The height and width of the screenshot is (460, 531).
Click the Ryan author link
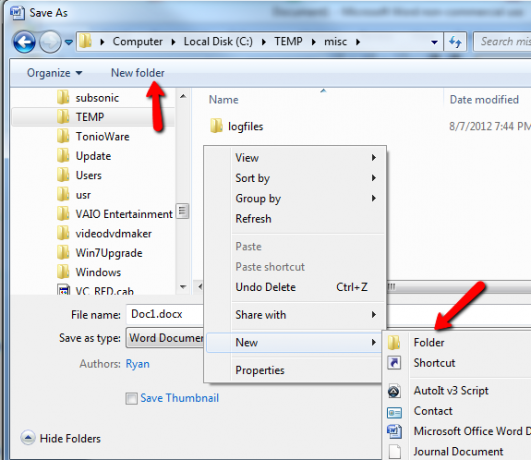137,364
